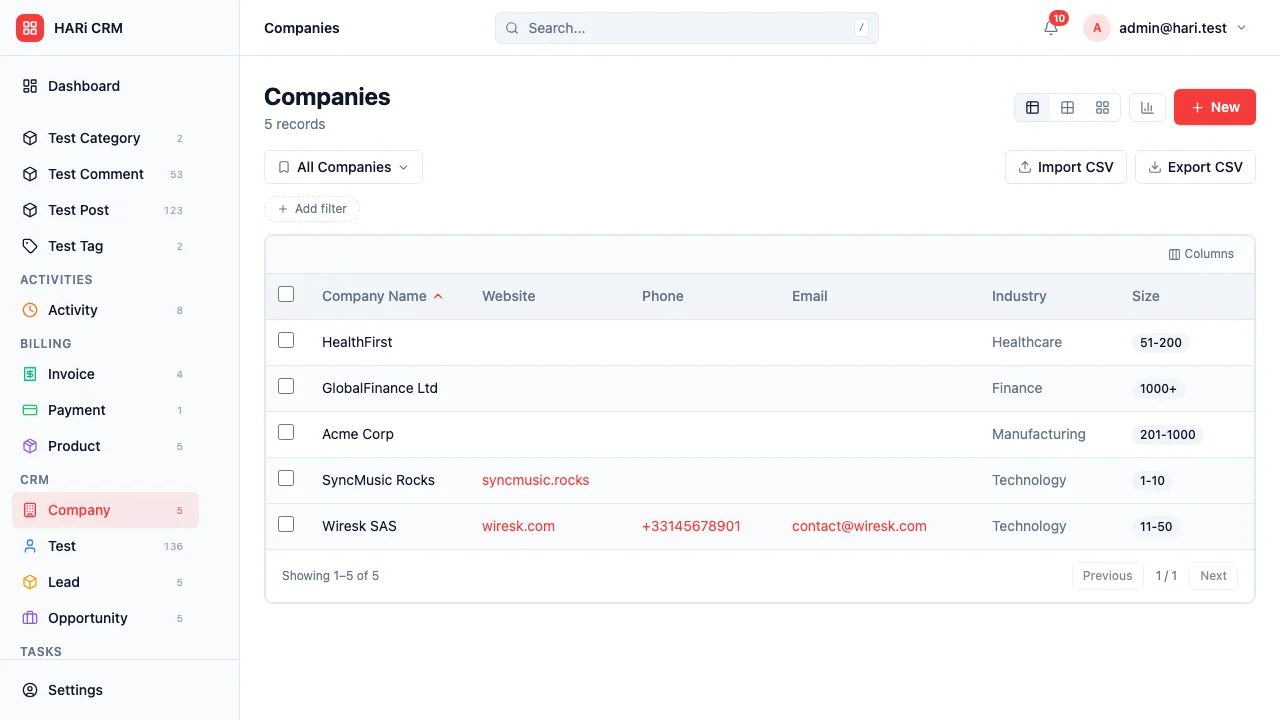
Task: Select the grid card view icon
Action: 1102,107
